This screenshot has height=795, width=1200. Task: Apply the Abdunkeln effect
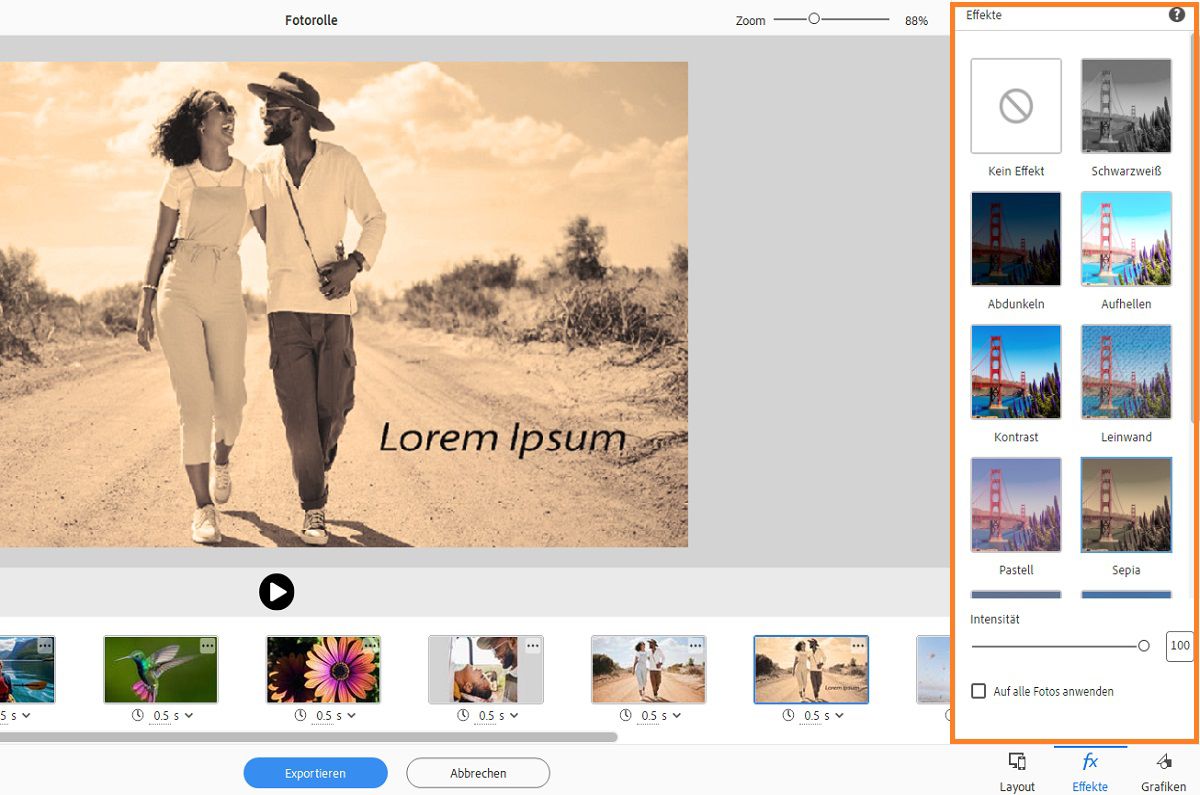pyautogui.click(x=1016, y=239)
